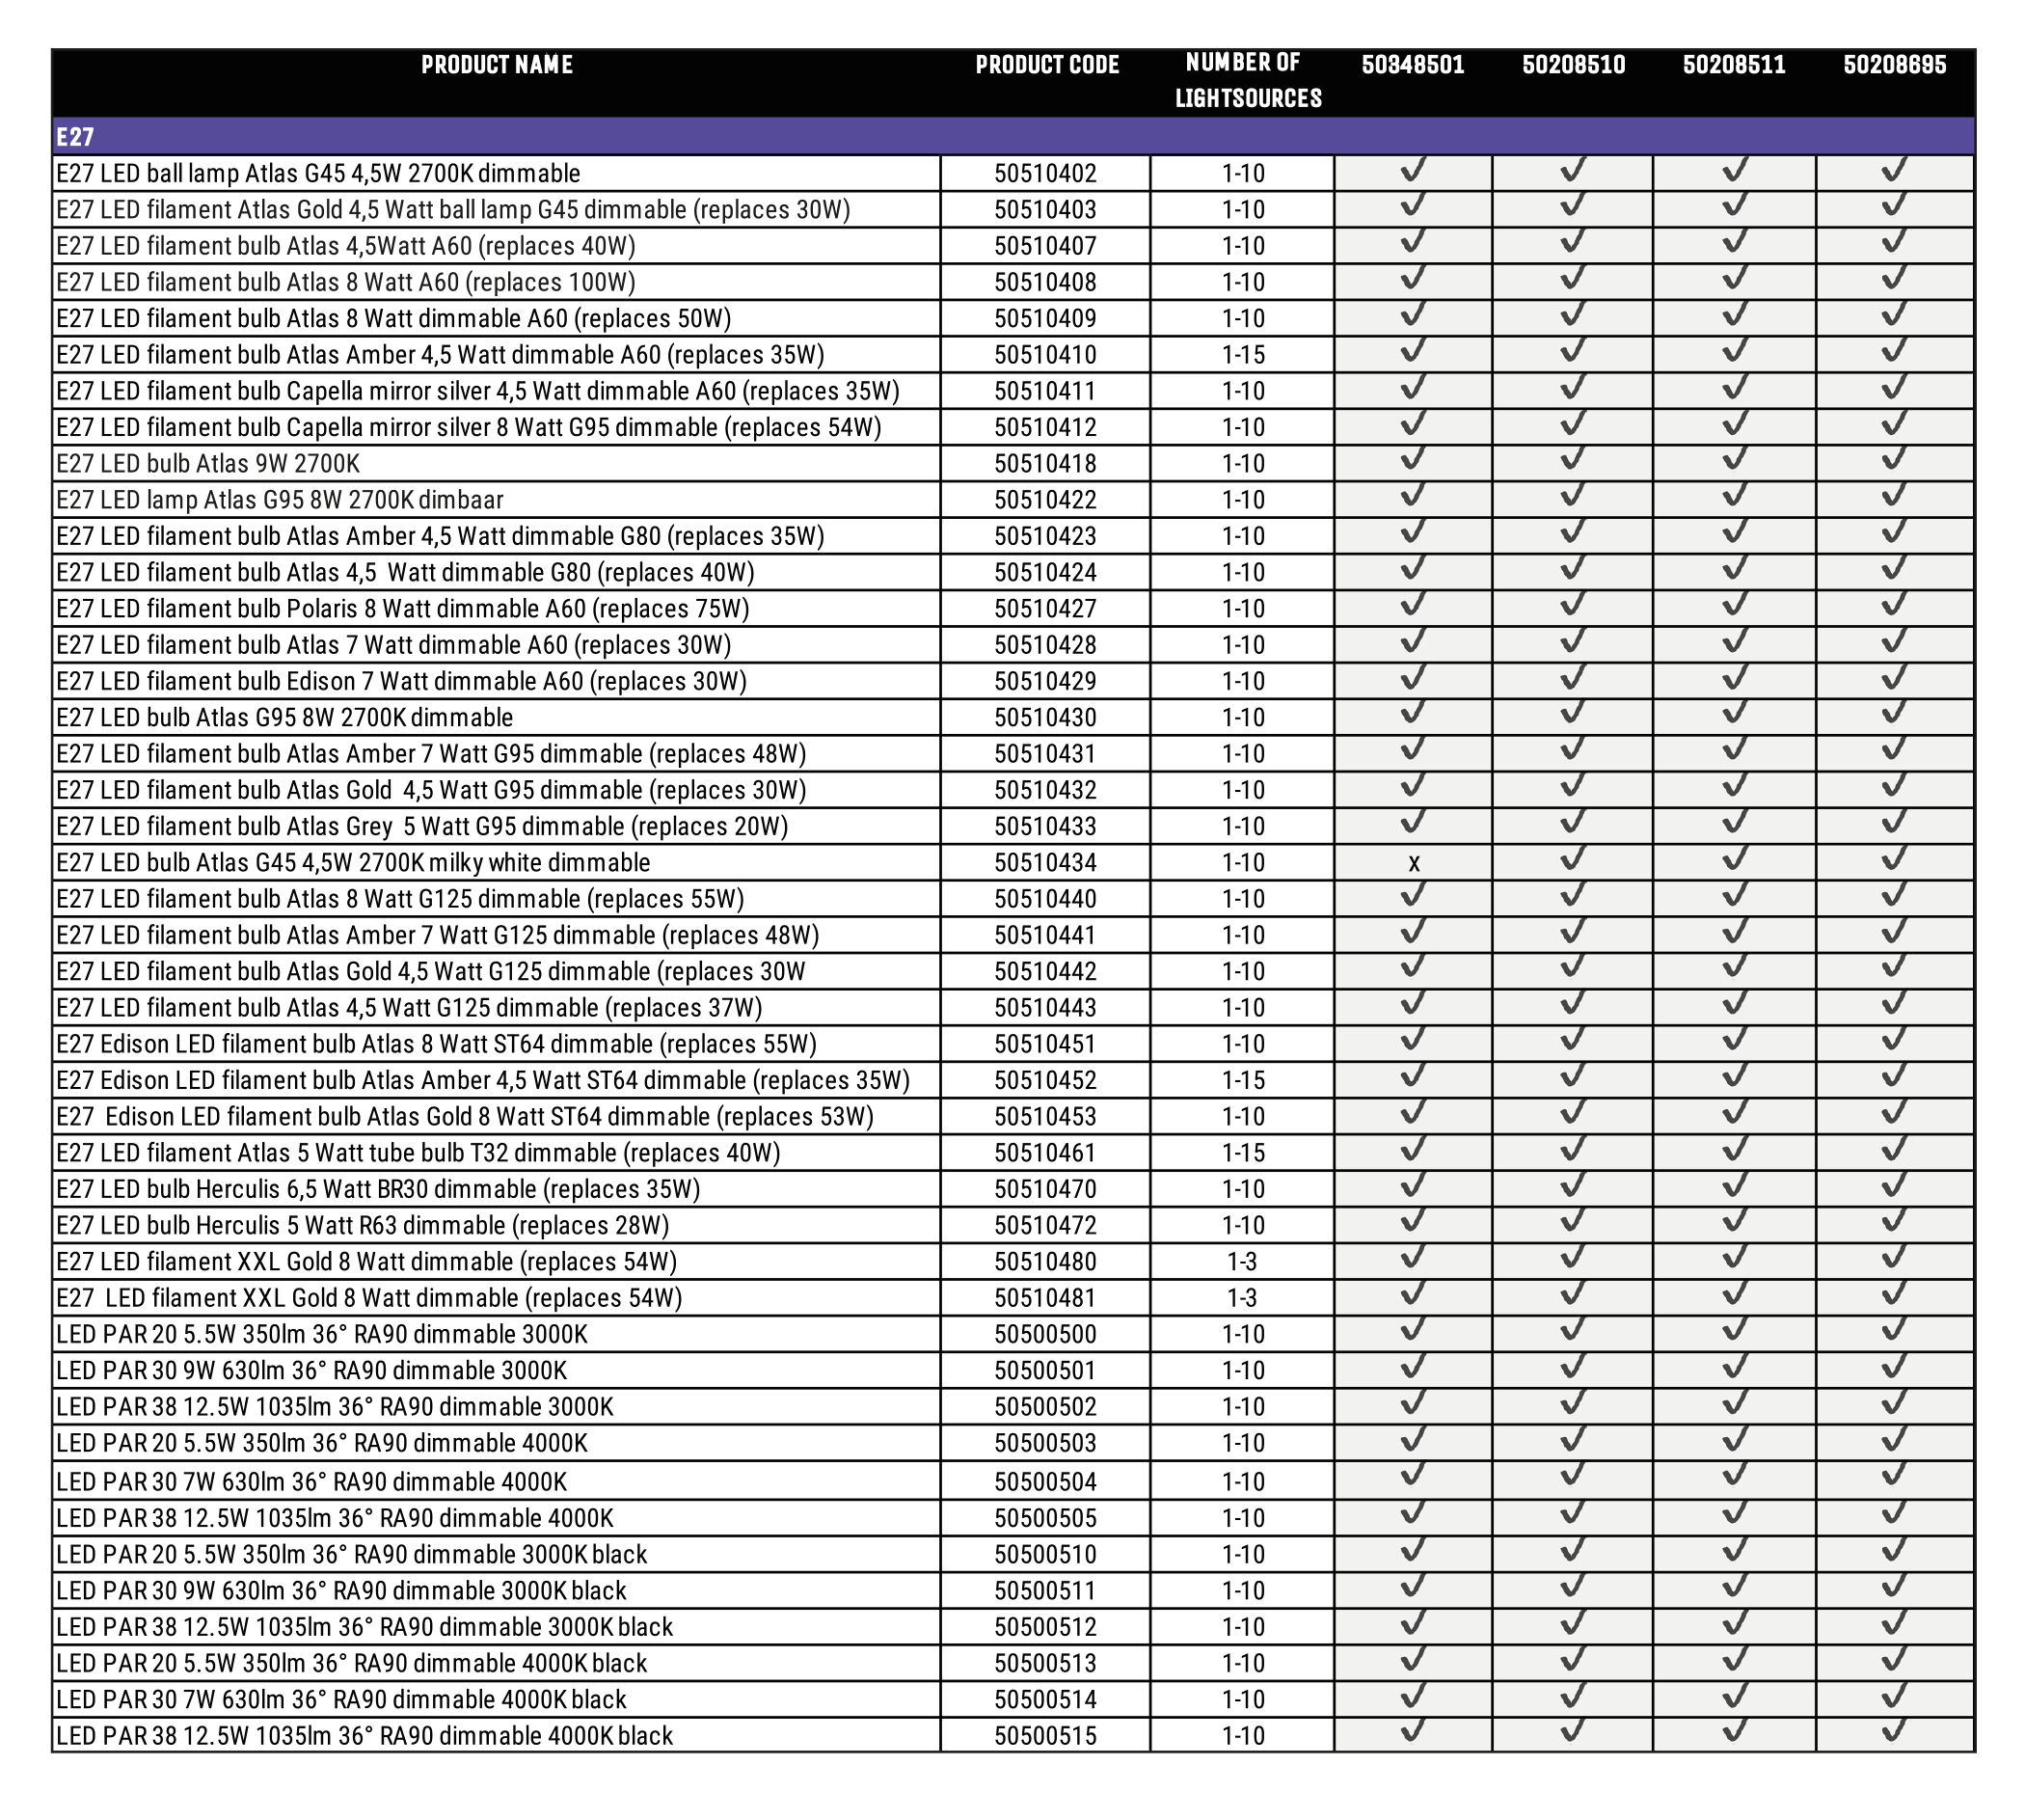
Task: Click 50208511 checkmark for product 50510434
Action: coord(1734,860)
